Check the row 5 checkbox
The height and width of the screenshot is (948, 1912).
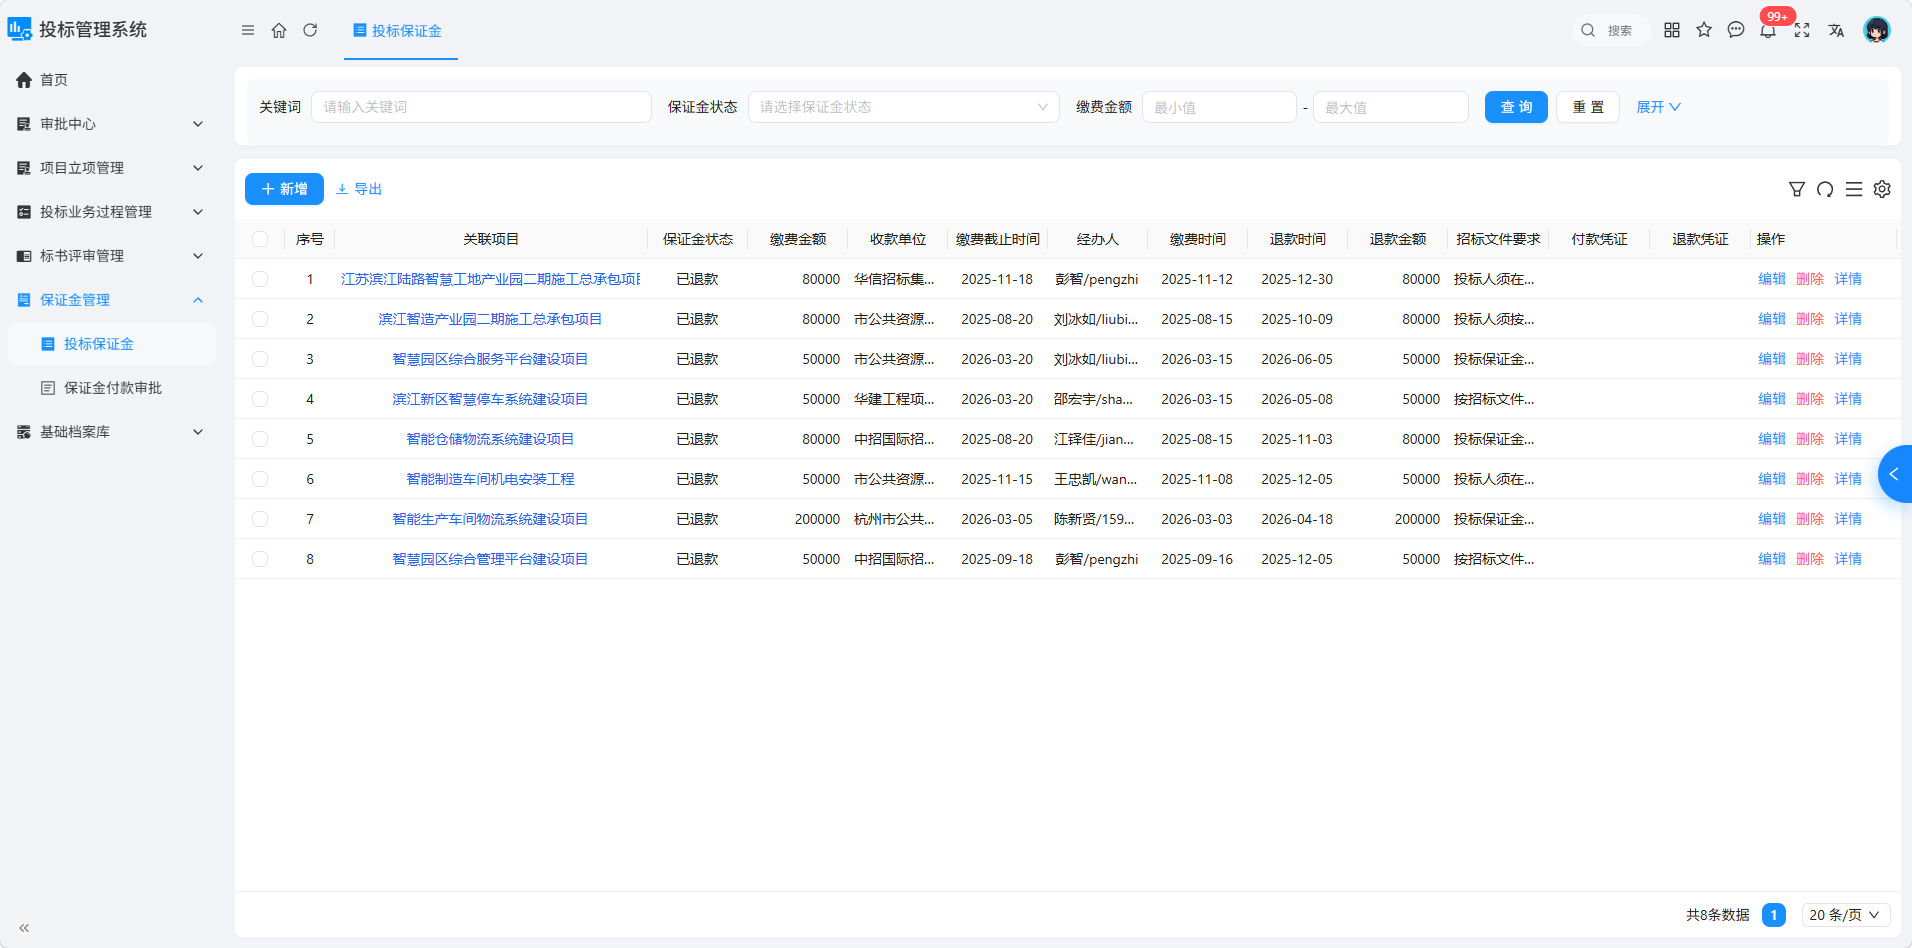pyautogui.click(x=260, y=439)
